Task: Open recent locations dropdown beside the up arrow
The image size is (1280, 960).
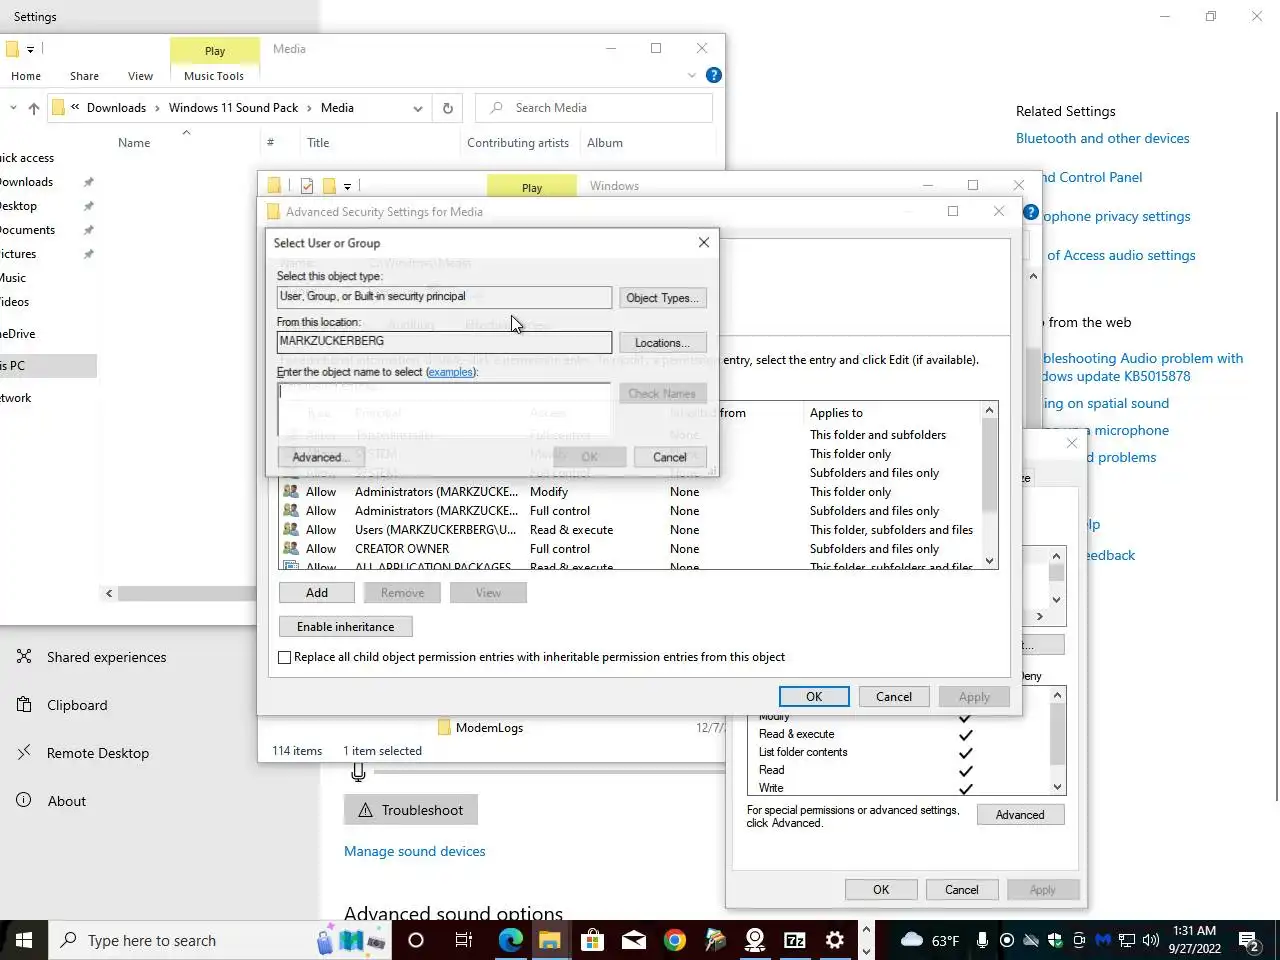Action: click(13, 108)
